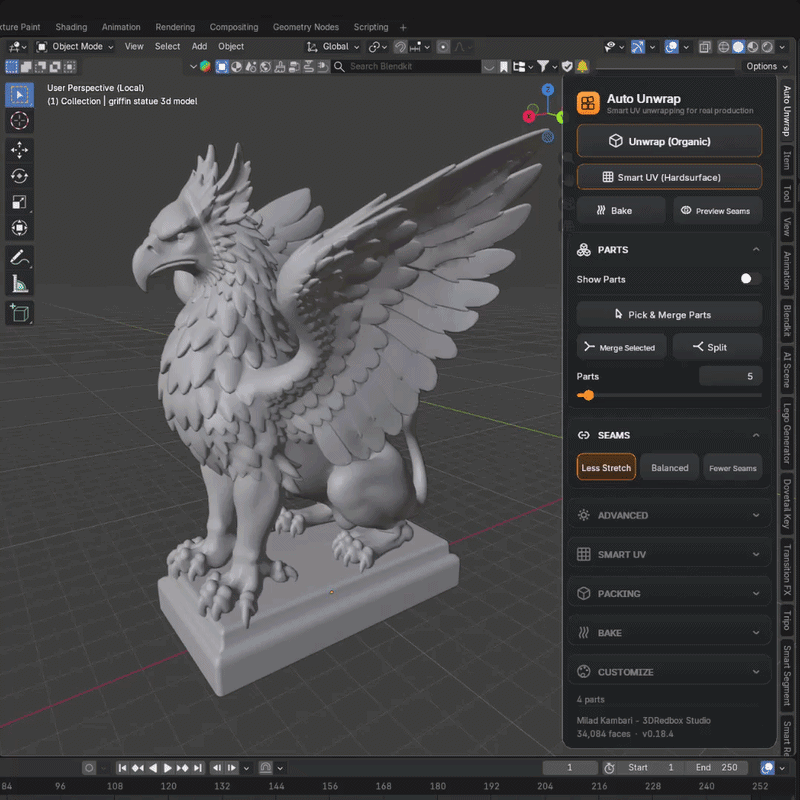Select the Annotate tool
Screen dimensions: 800x800
point(19,258)
